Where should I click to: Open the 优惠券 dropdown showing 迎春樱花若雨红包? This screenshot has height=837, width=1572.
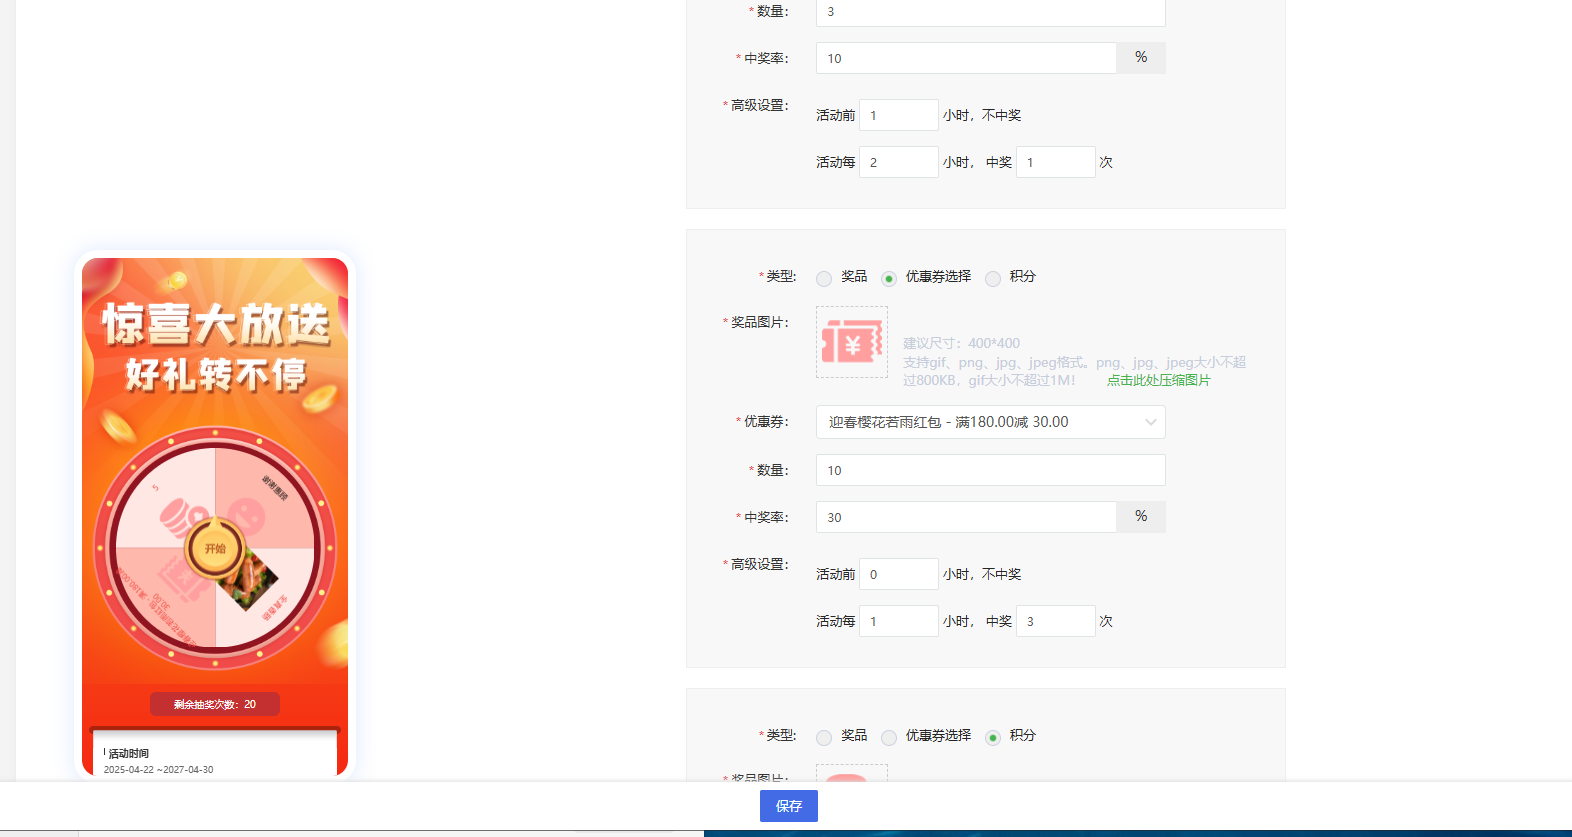[980, 422]
